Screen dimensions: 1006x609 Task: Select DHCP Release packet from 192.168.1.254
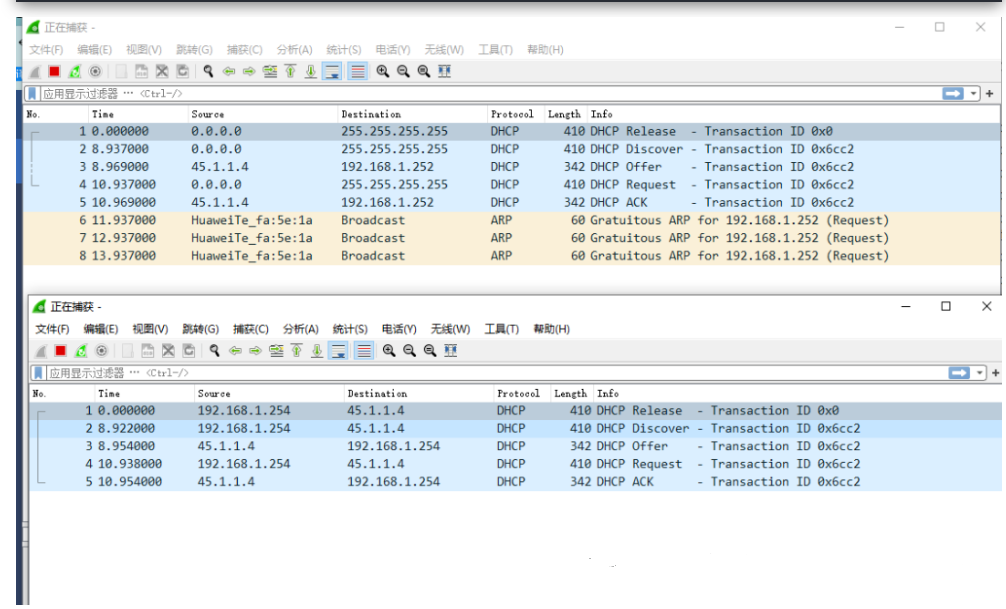[x=515, y=411]
